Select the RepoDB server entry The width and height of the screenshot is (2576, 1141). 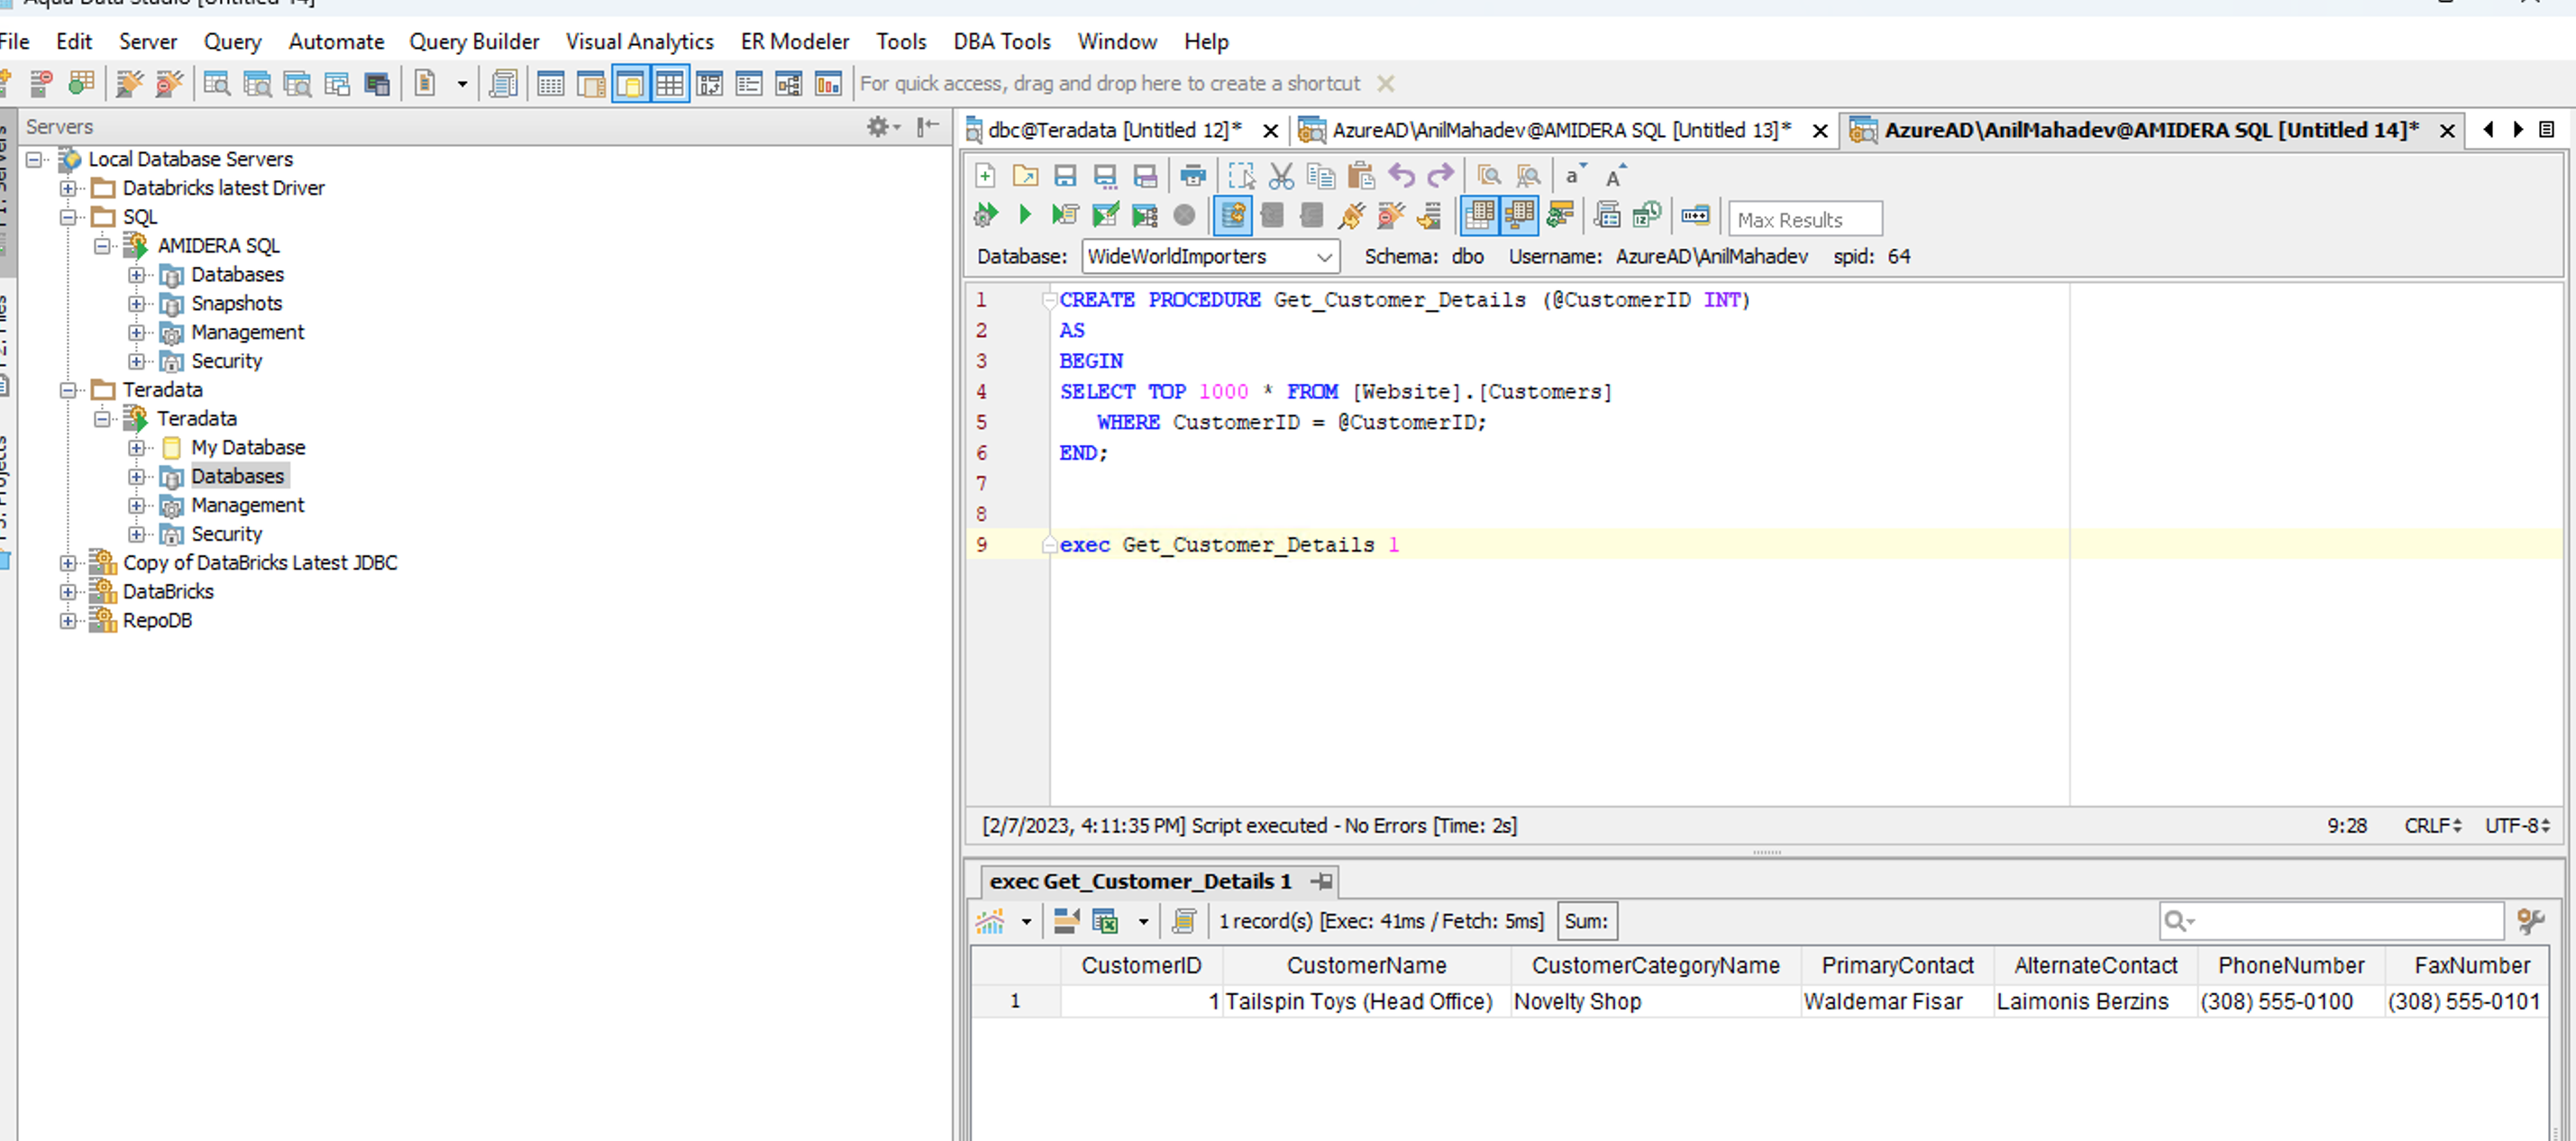[x=156, y=620]
